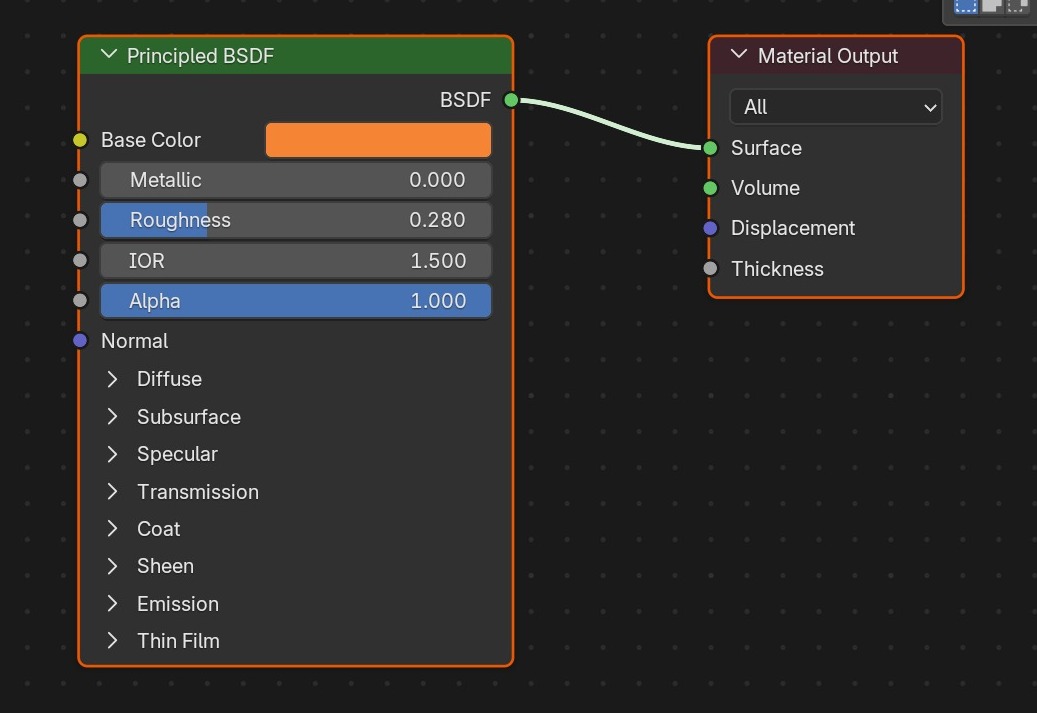Click the Metallic input socket
1037x713 pixels.
tap(80, 180)
